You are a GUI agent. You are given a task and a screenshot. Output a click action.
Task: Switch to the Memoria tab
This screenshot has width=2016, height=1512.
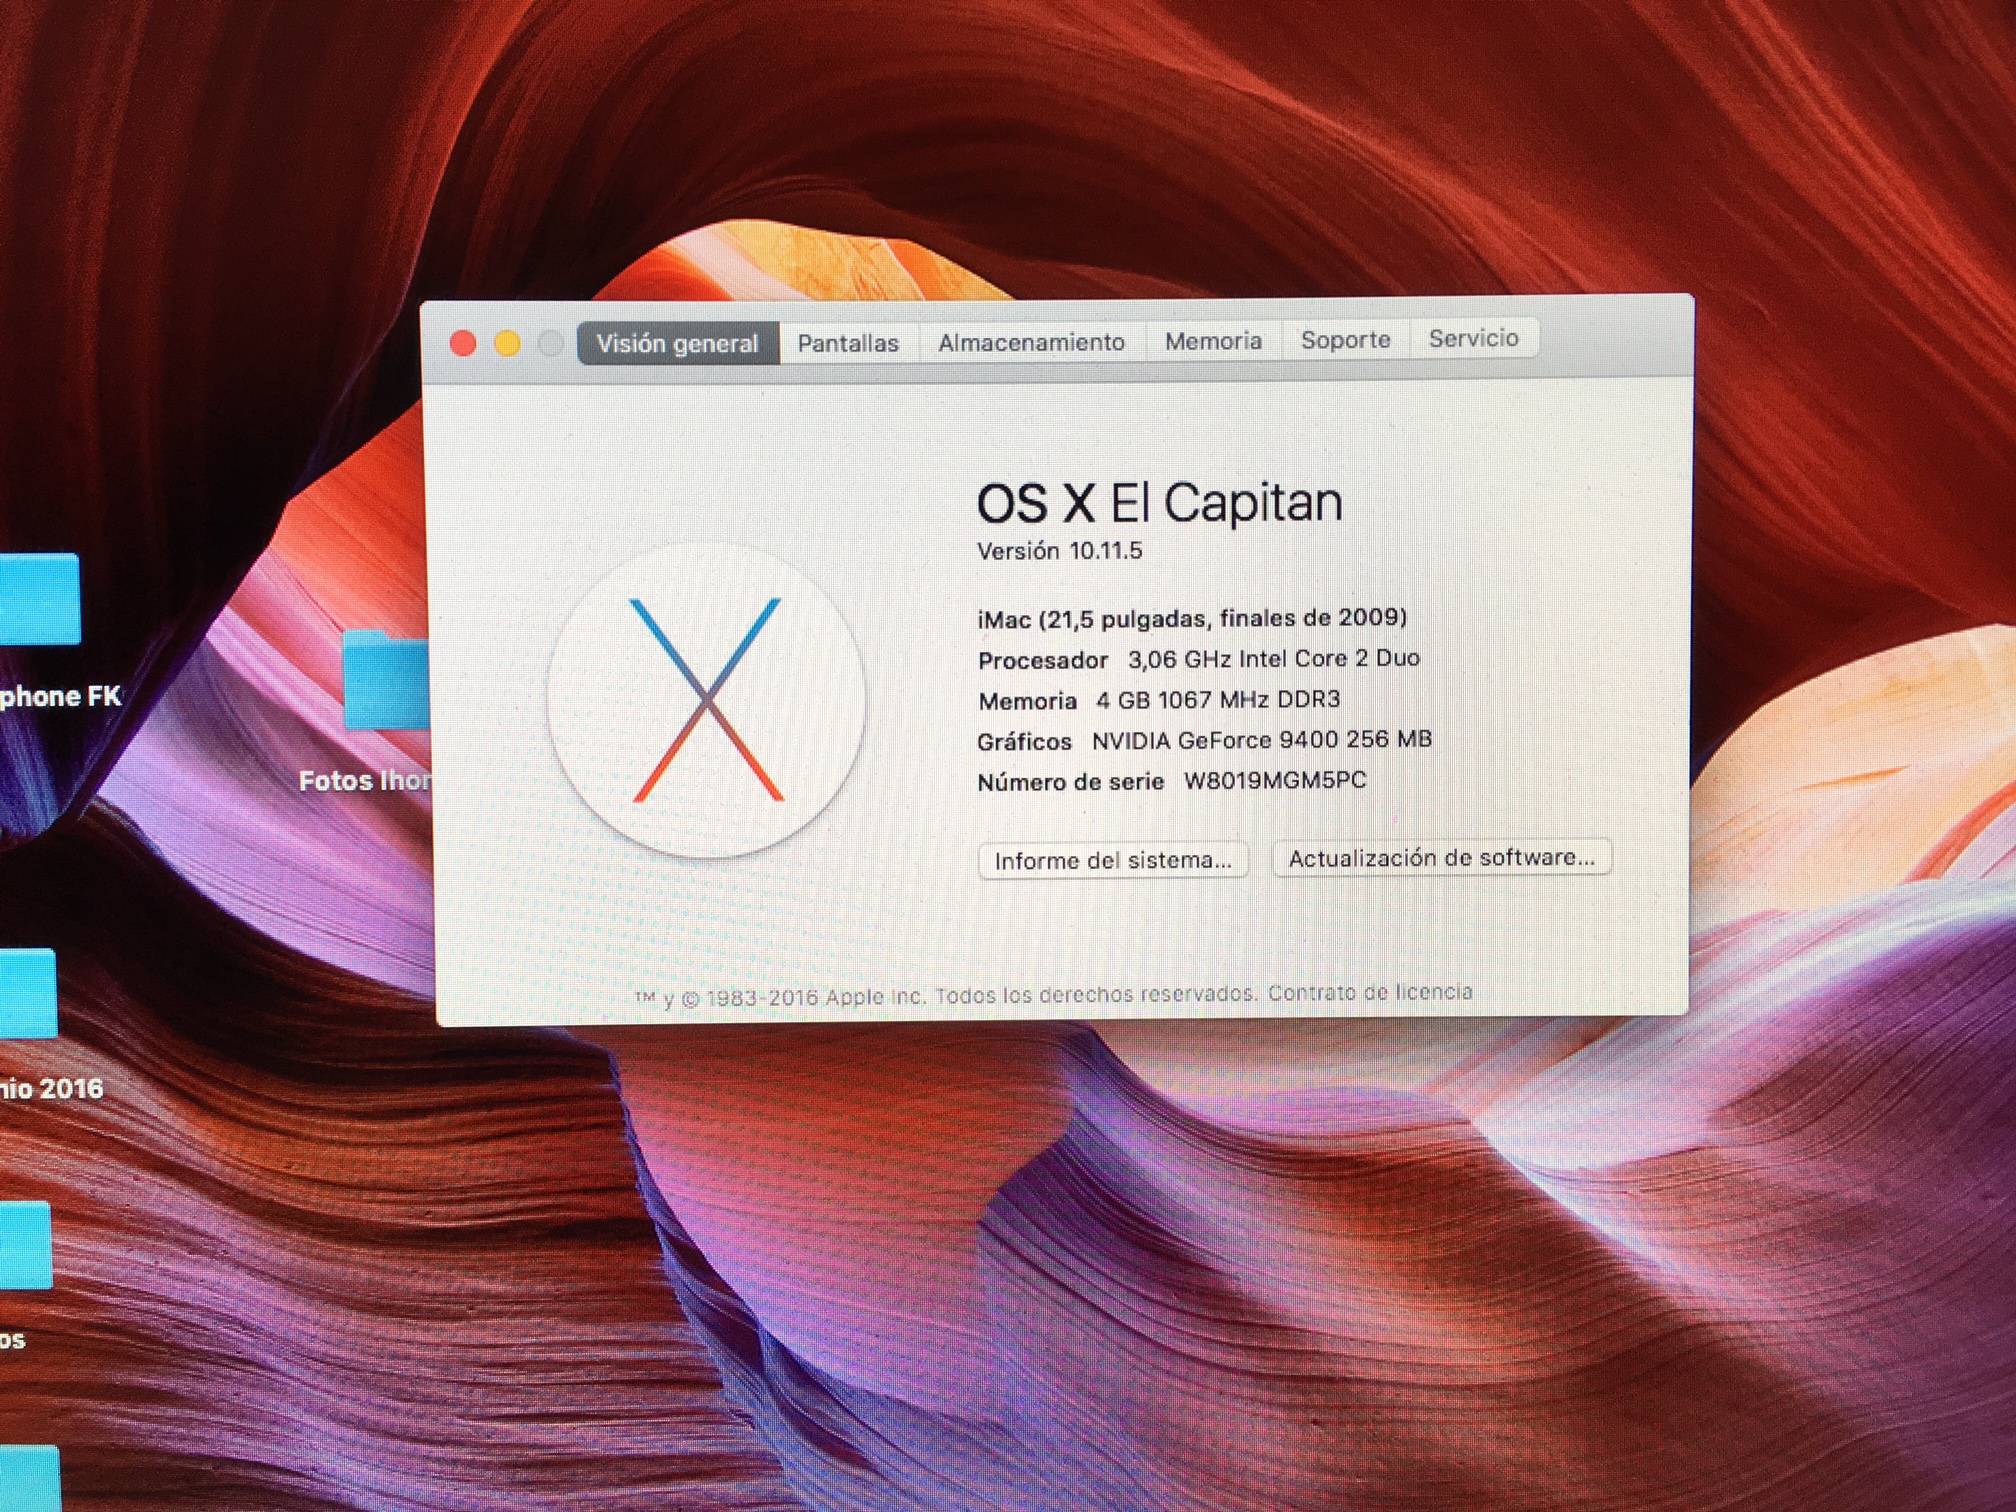tap(1213, 341)
